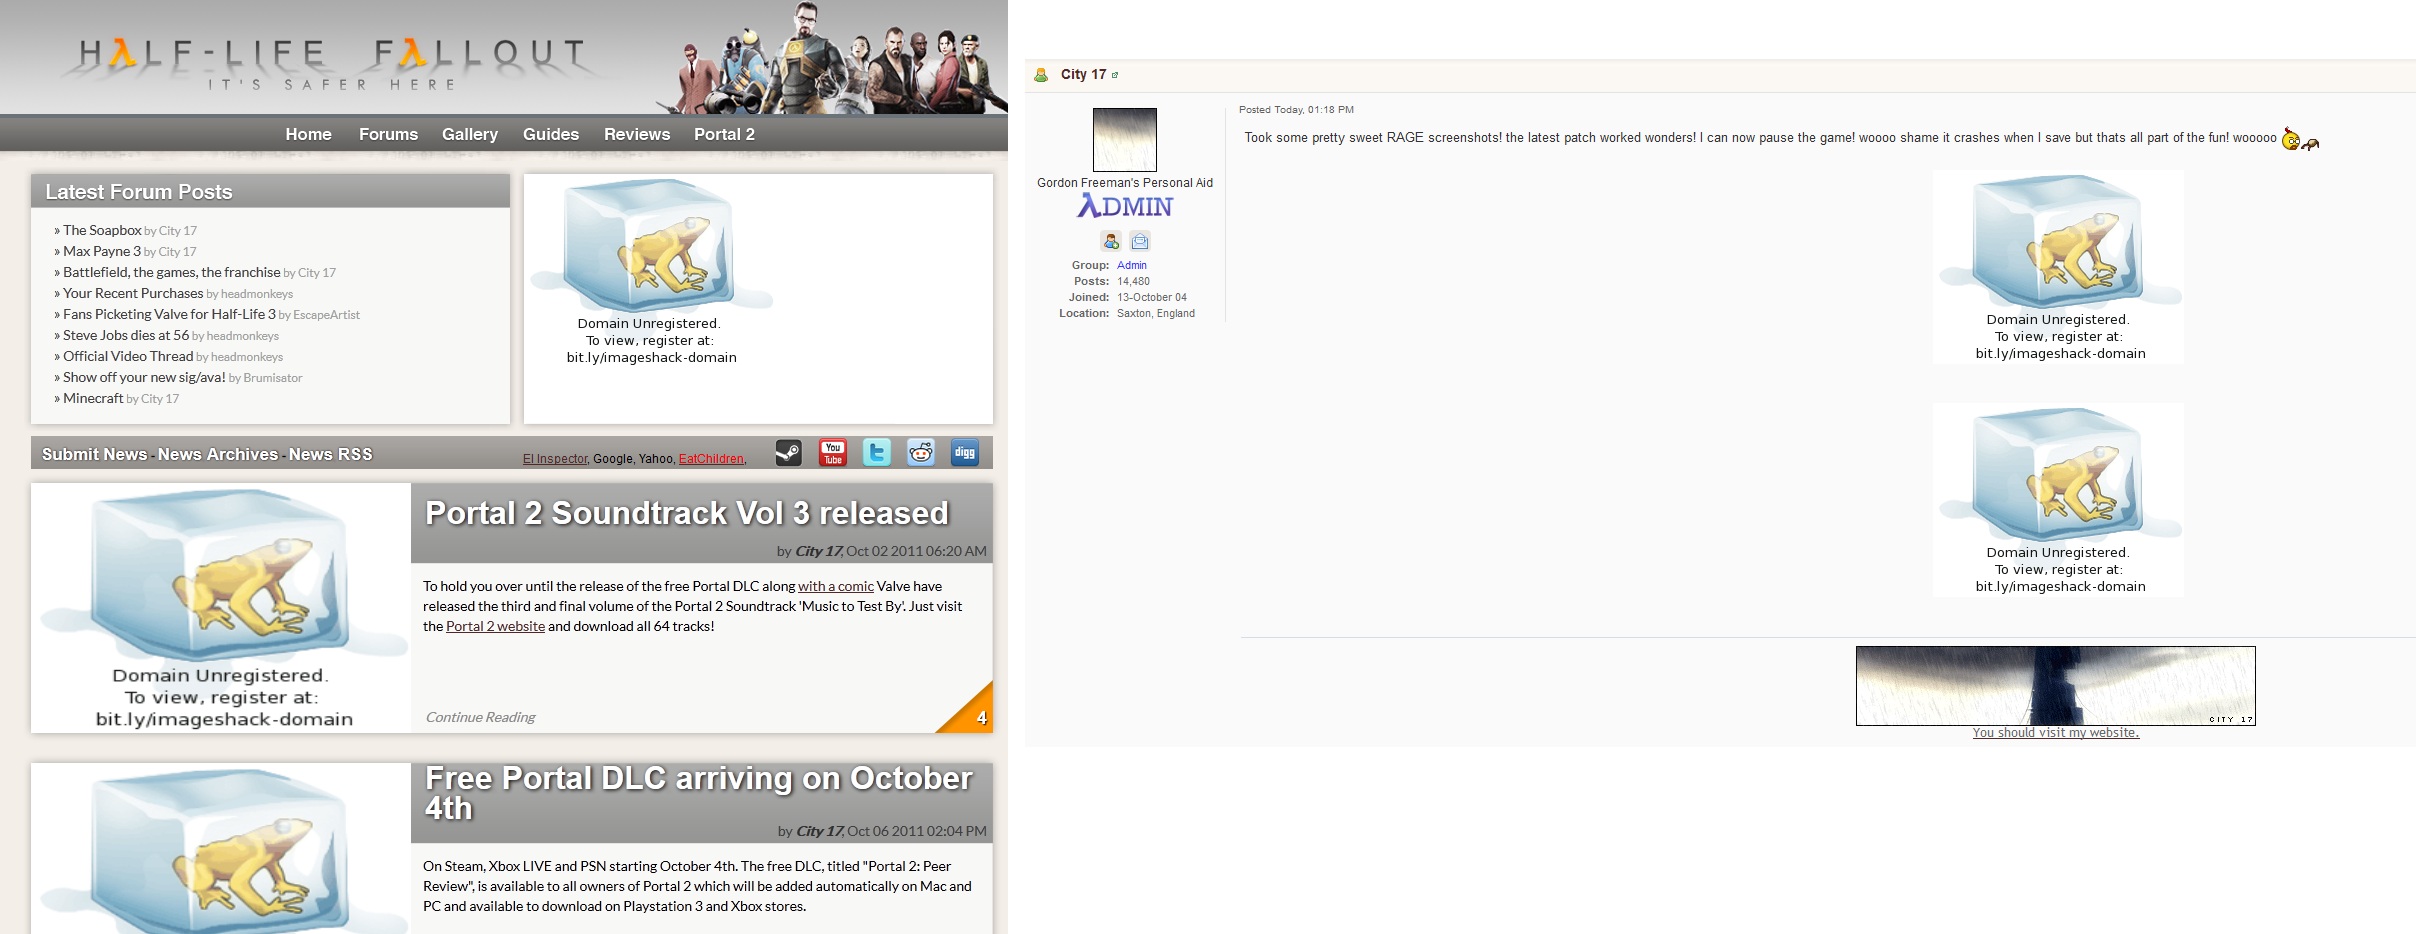The image size is (2416, 934).
Task: Open the News RSS link
Action: pyautogui.click(x=330, y=454)
